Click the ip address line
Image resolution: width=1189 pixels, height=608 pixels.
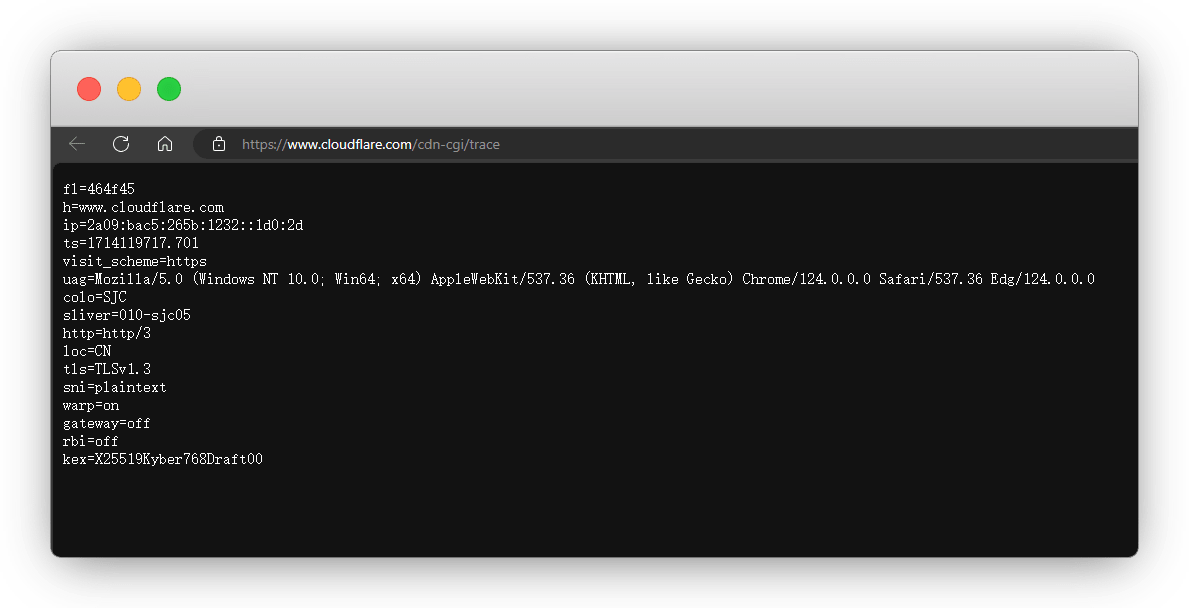pos(182,225)
